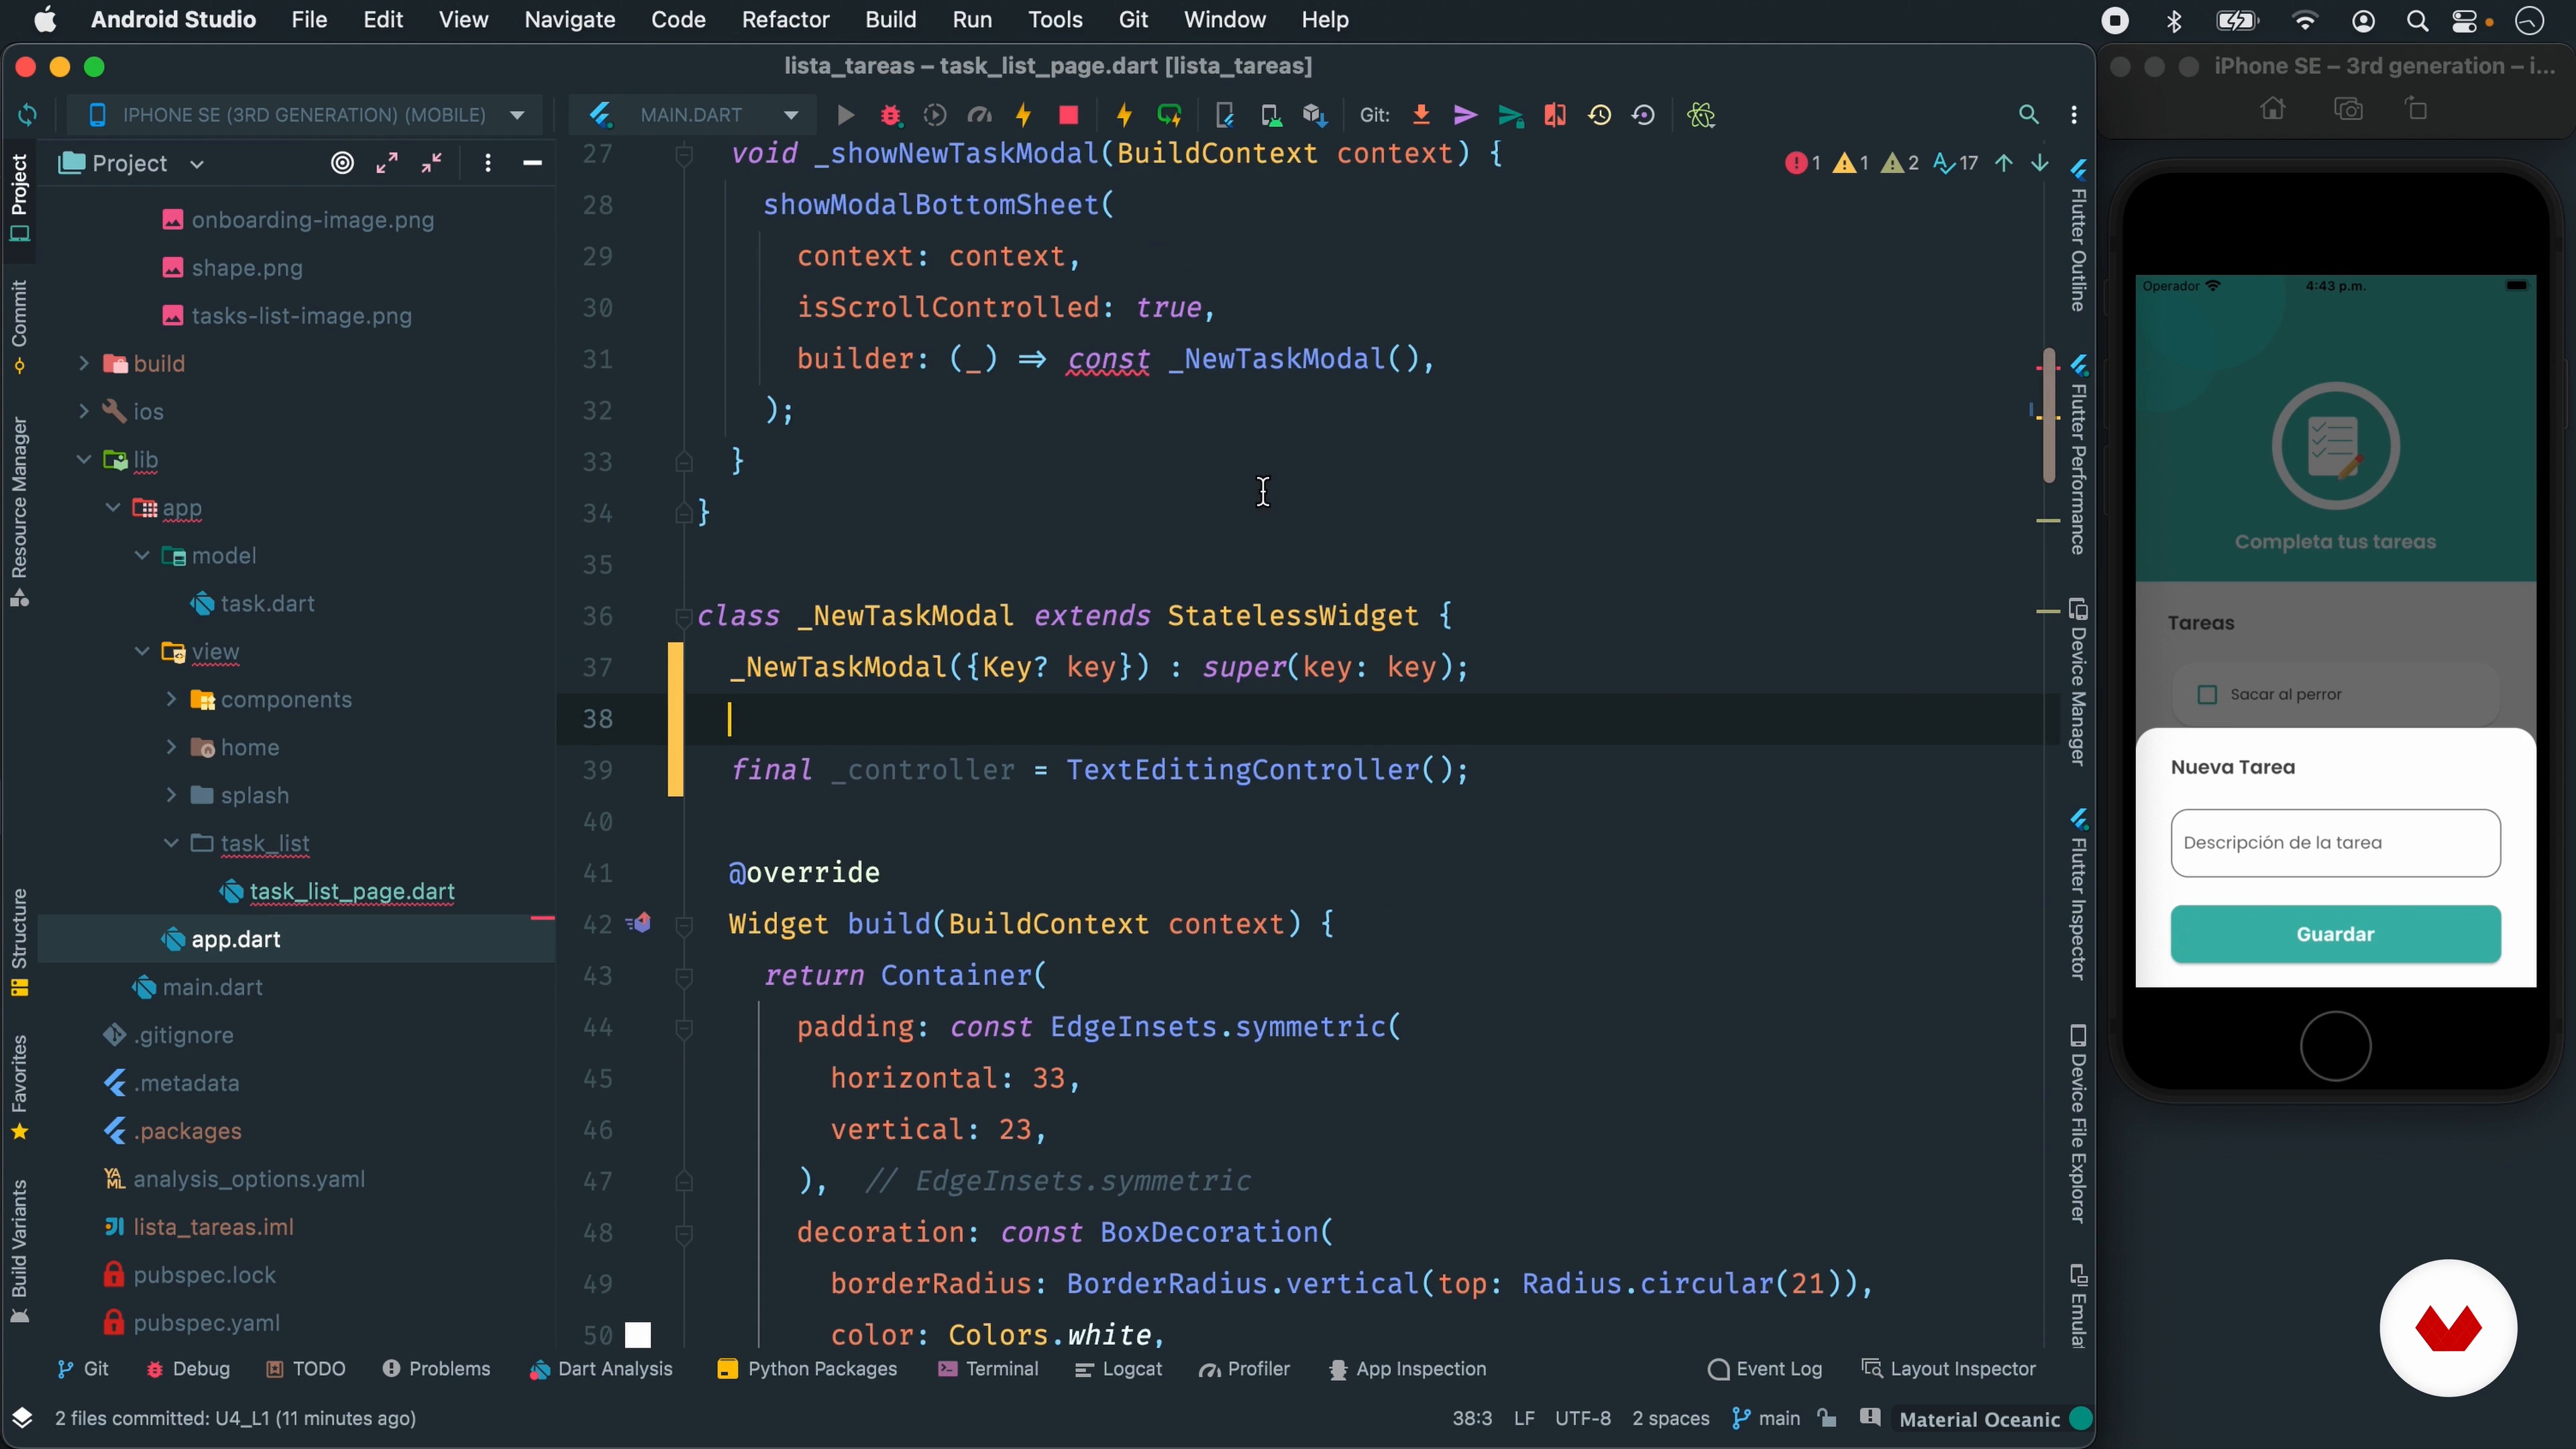Collapse the task_list folder
The width and height of the screenshot is (2576, 1449).
(171, 843)
